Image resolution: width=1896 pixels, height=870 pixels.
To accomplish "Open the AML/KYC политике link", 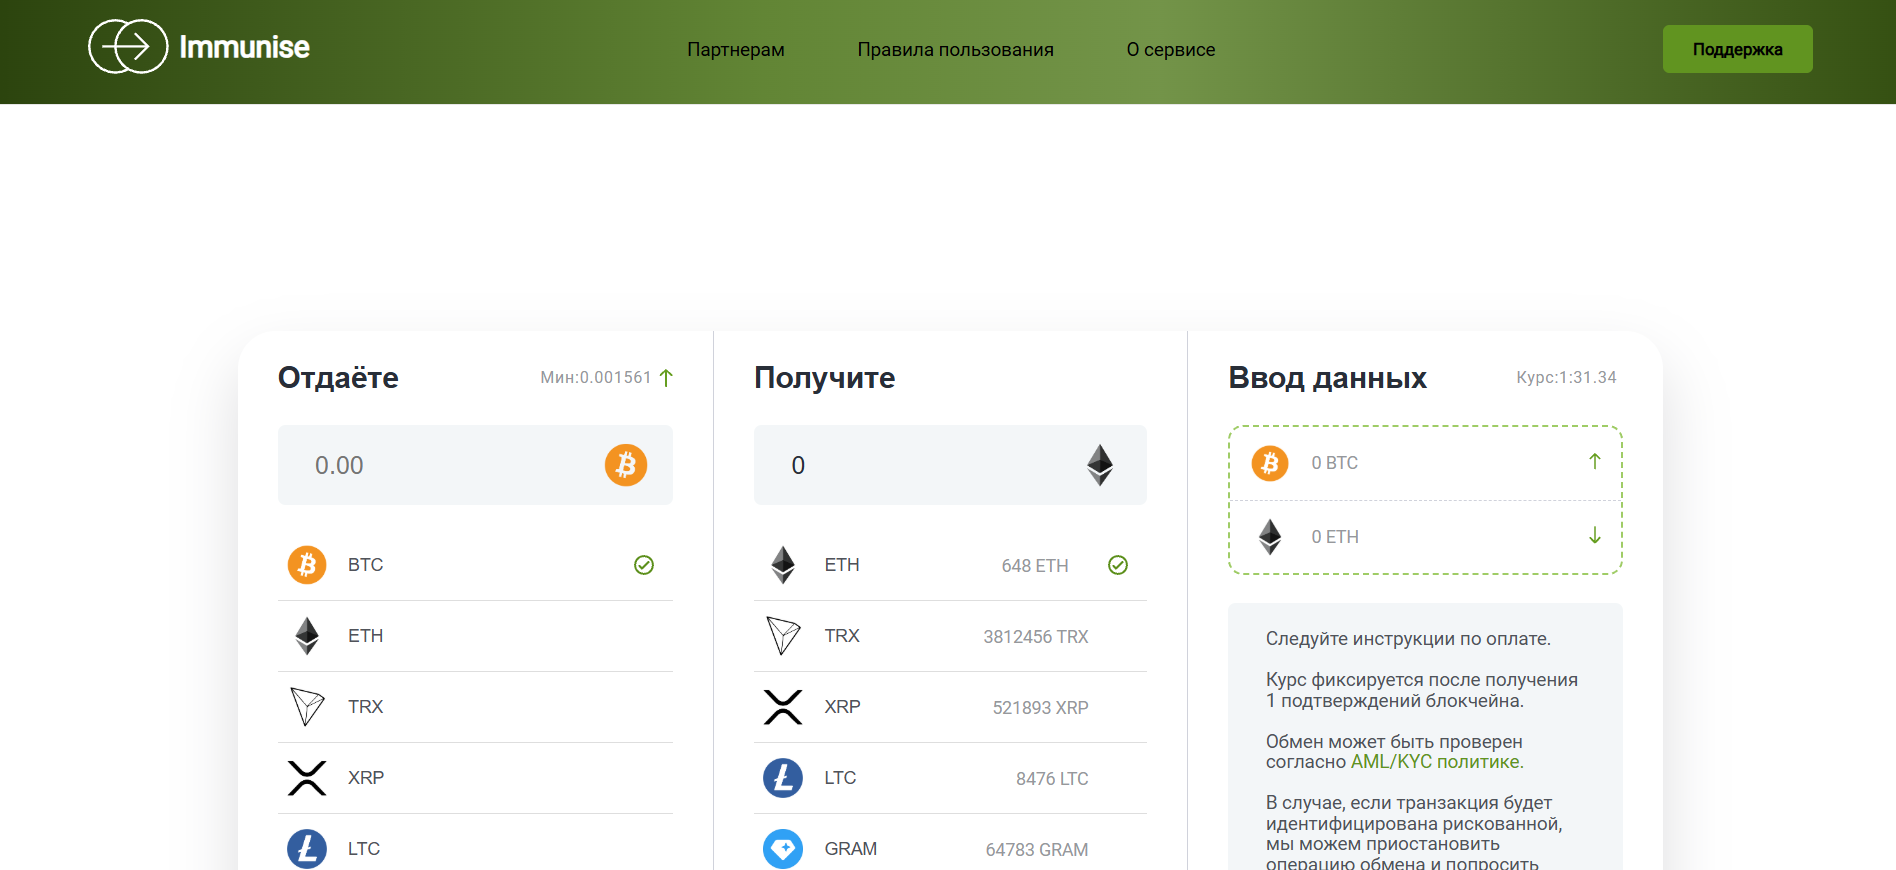I will pyautogui.click(x=1437, y=762).
